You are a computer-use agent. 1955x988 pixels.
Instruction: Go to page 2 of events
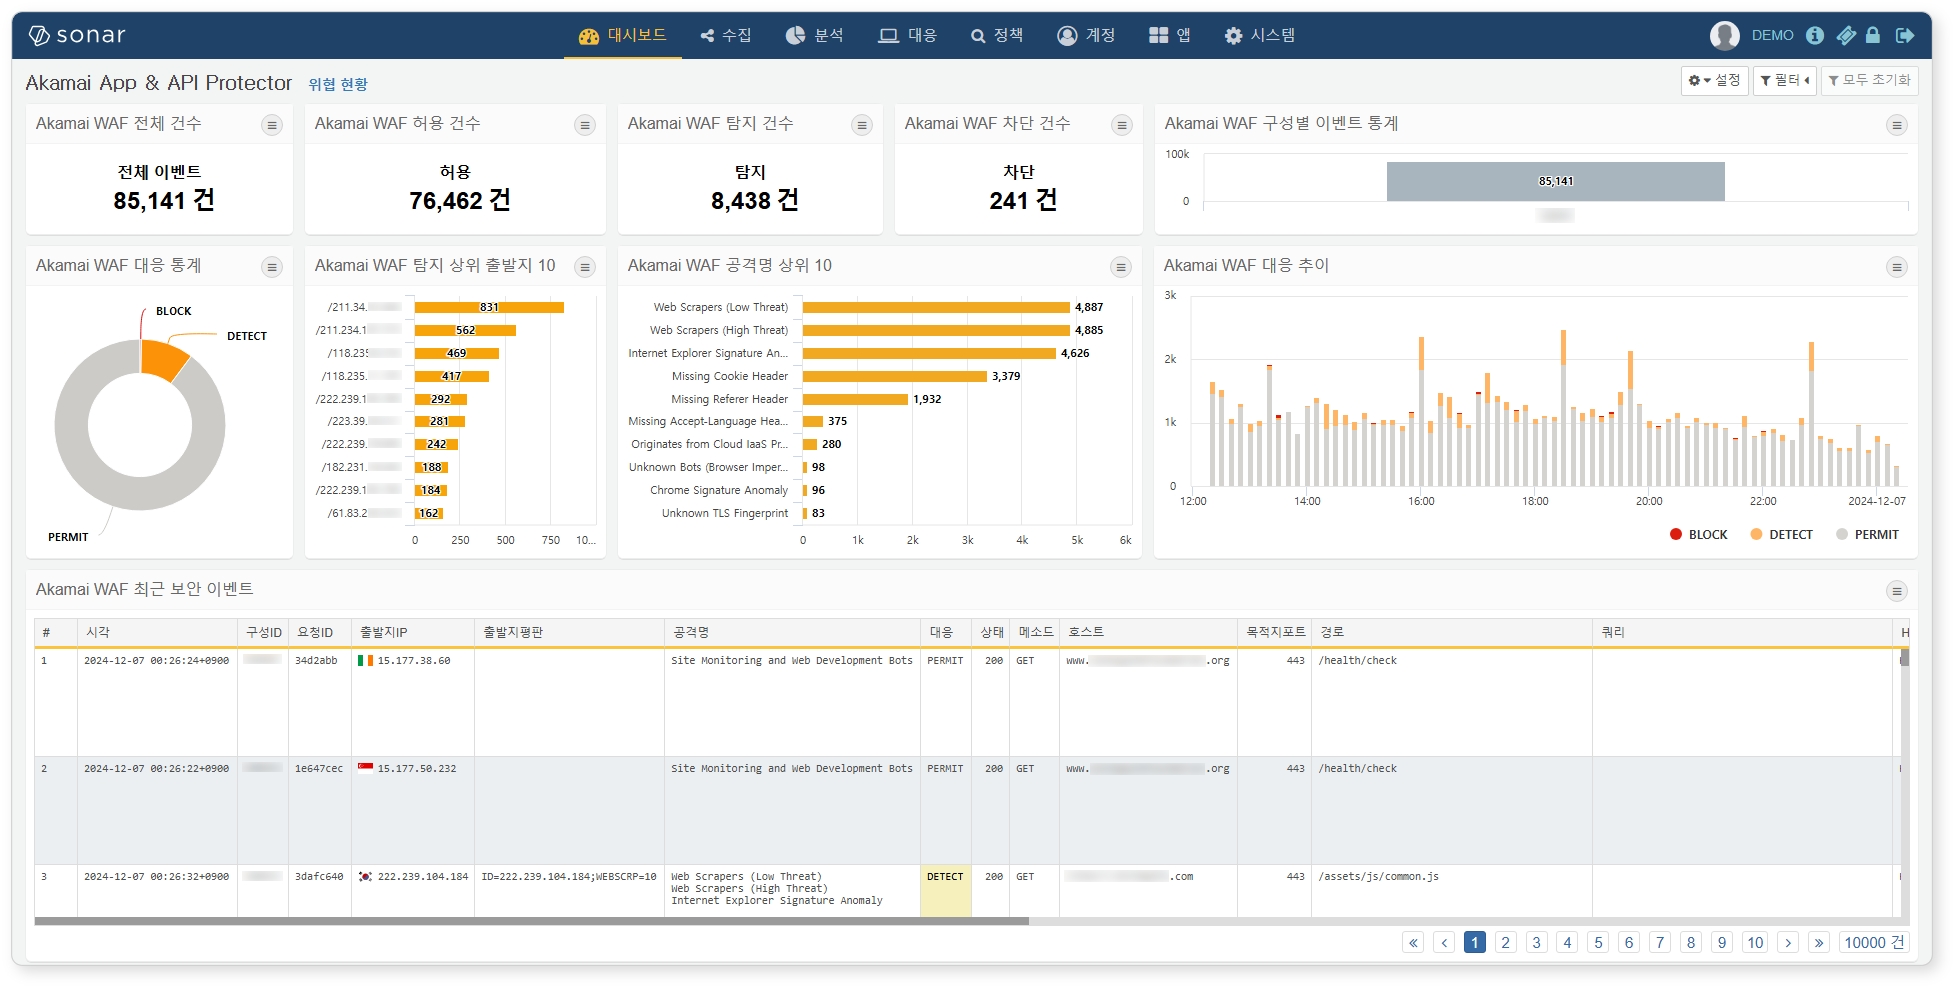pyautogui.click(x=1506, y=943)
